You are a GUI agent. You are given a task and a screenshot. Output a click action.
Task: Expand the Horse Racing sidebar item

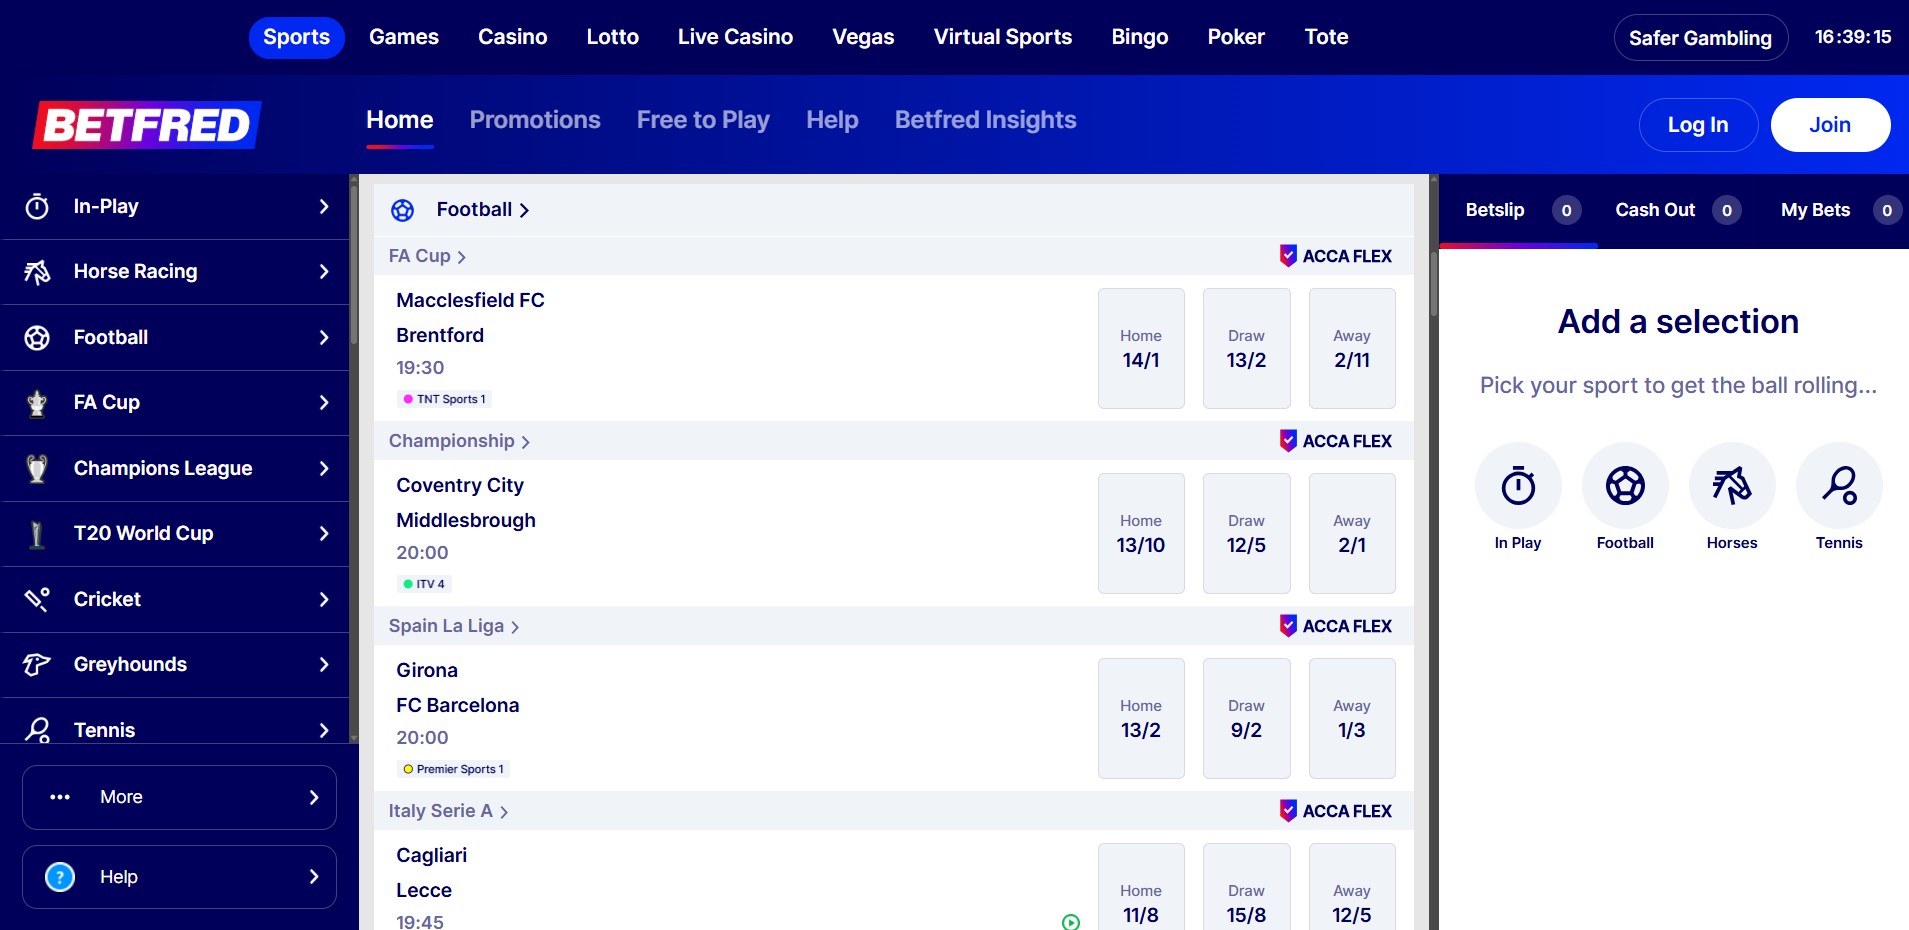(x=175, y=272)
